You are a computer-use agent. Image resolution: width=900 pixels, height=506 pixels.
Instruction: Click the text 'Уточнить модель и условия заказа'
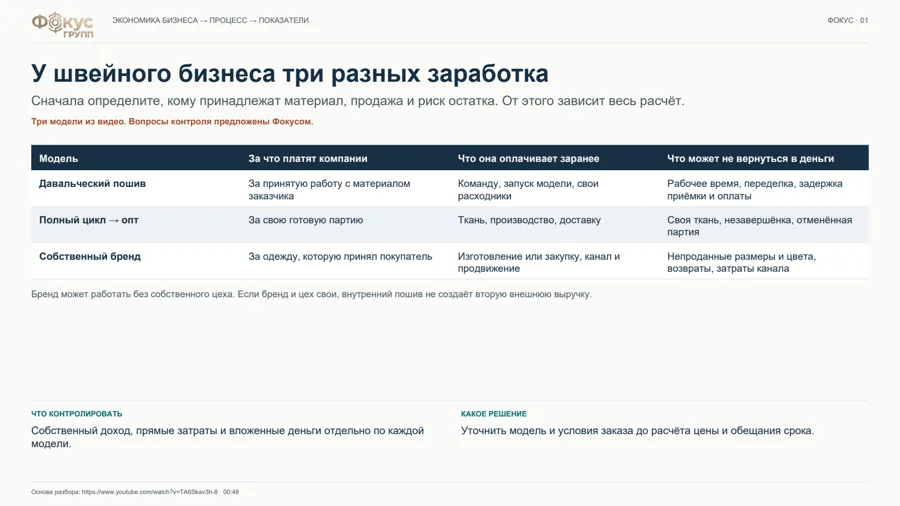tap(637, 431)
